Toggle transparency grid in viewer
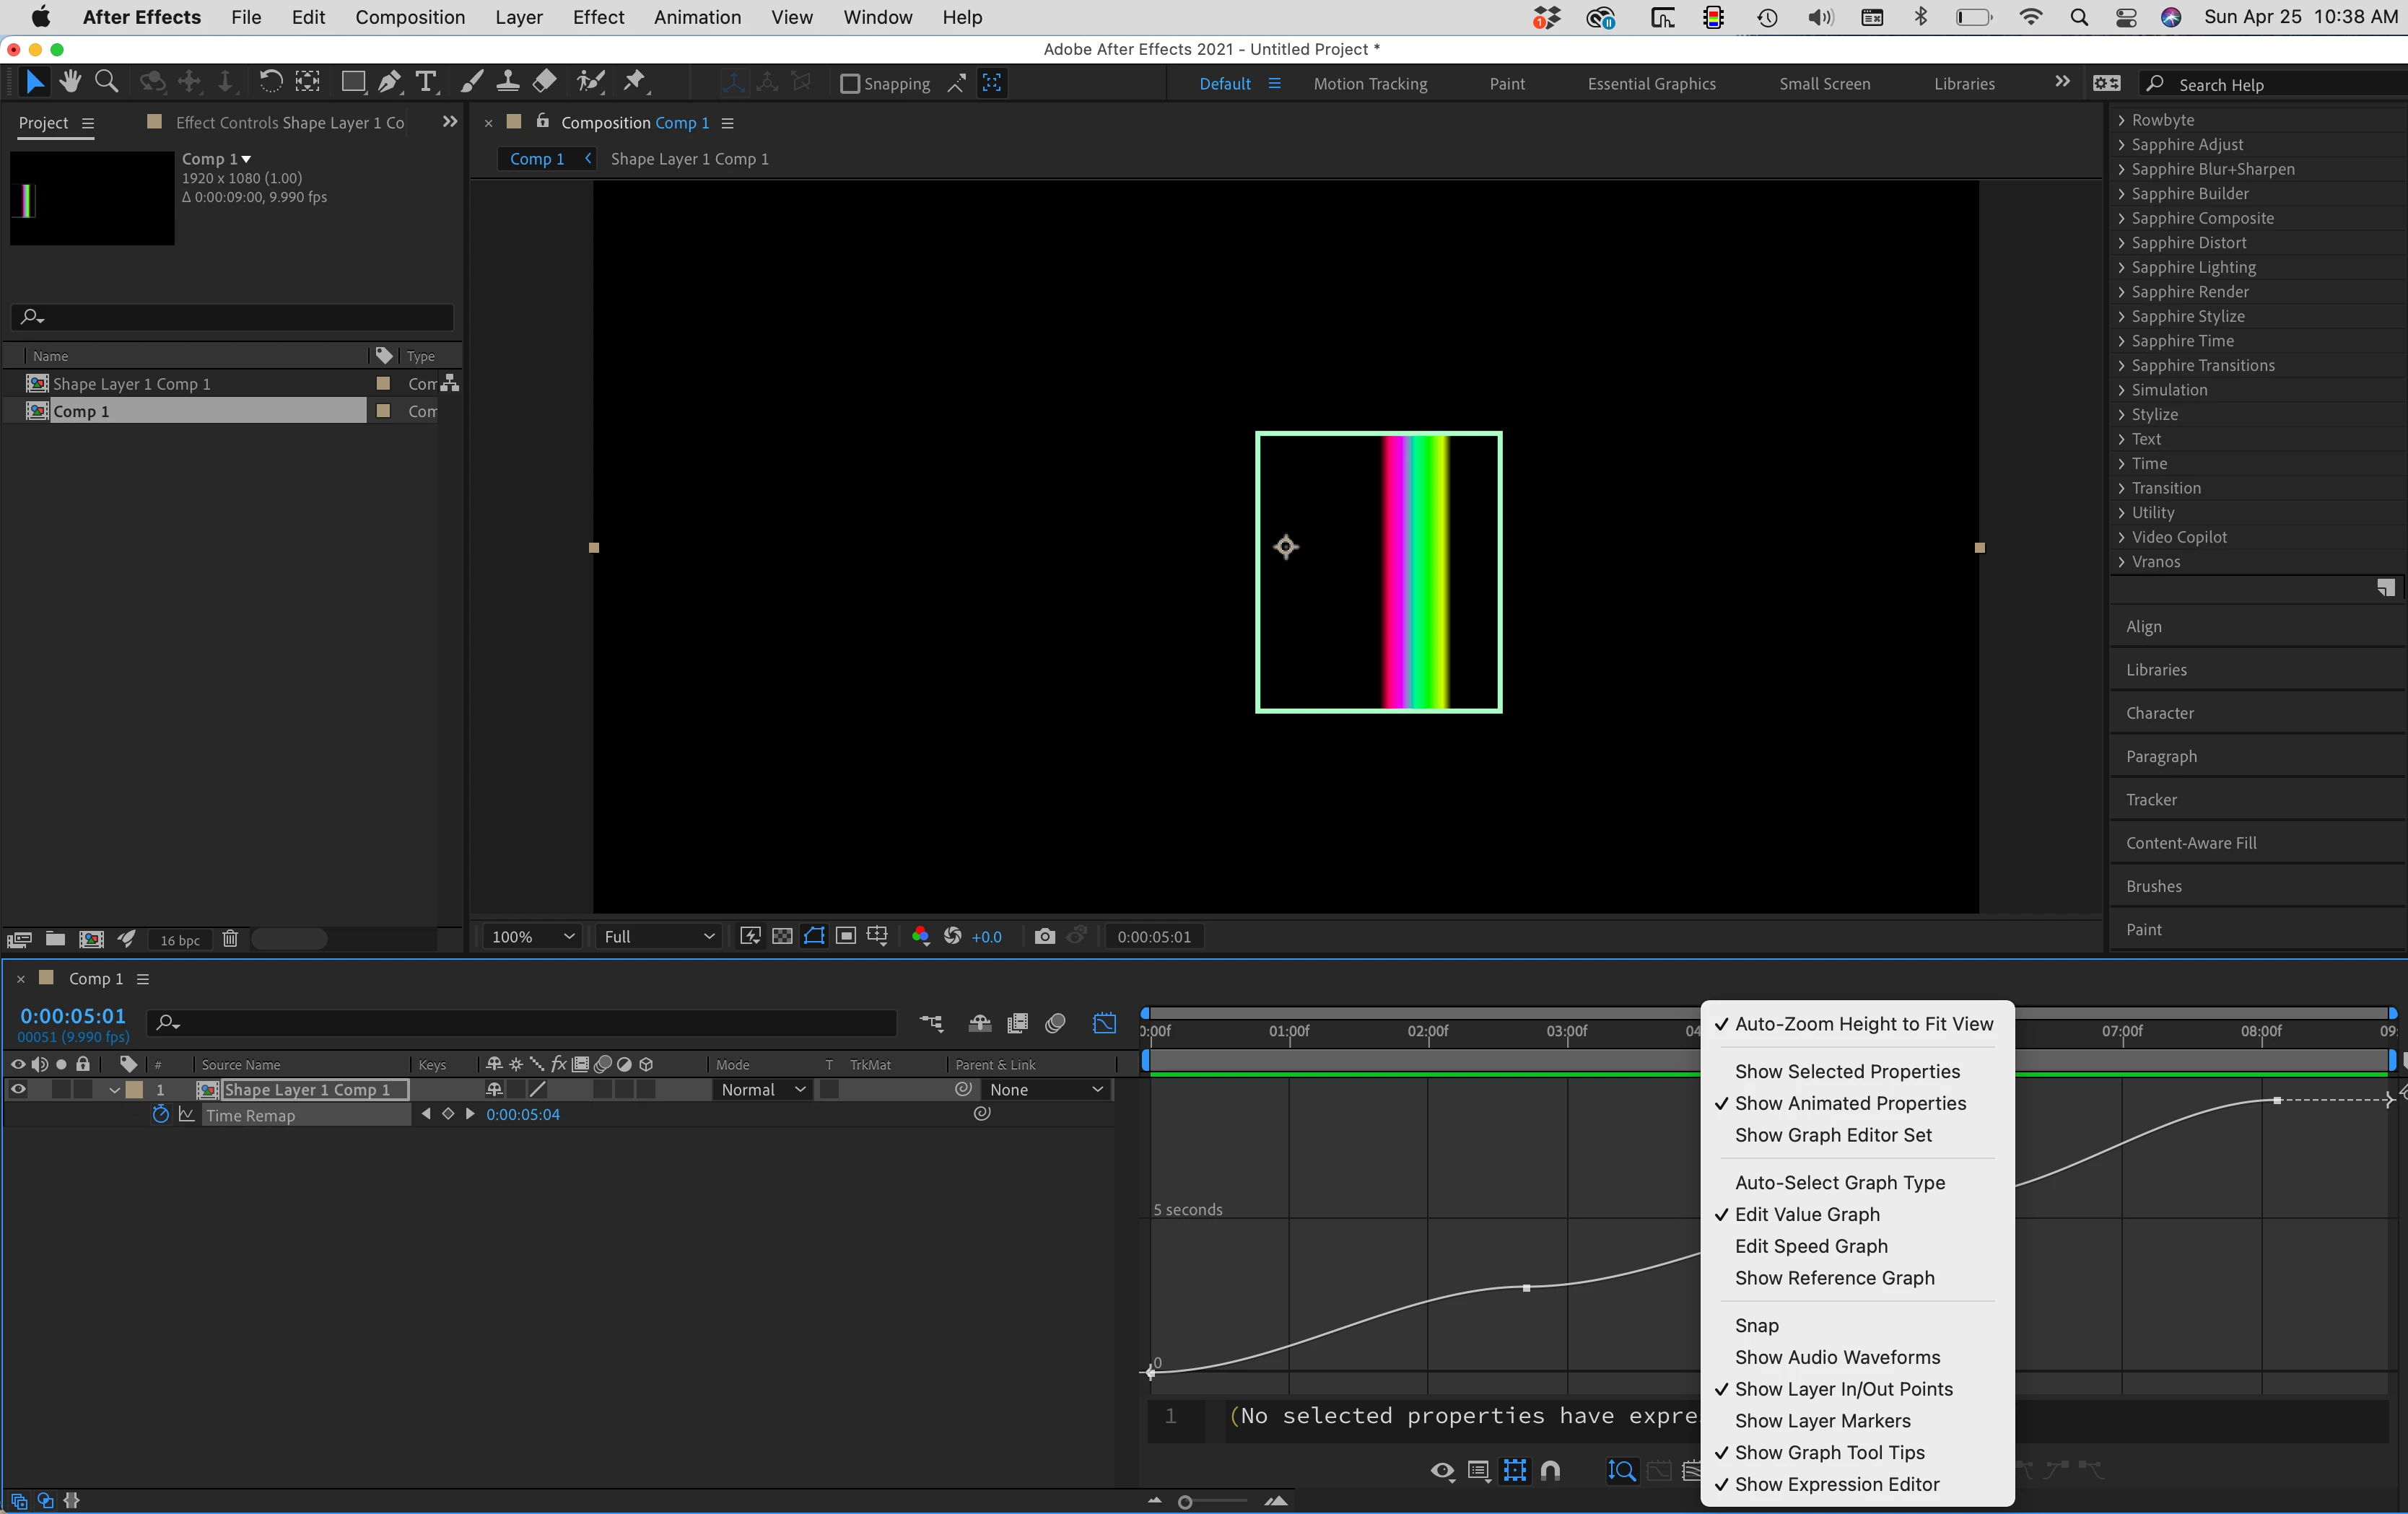This screenshot has height=1514, width=2408. pyautogui.click(x=782, y=936)
